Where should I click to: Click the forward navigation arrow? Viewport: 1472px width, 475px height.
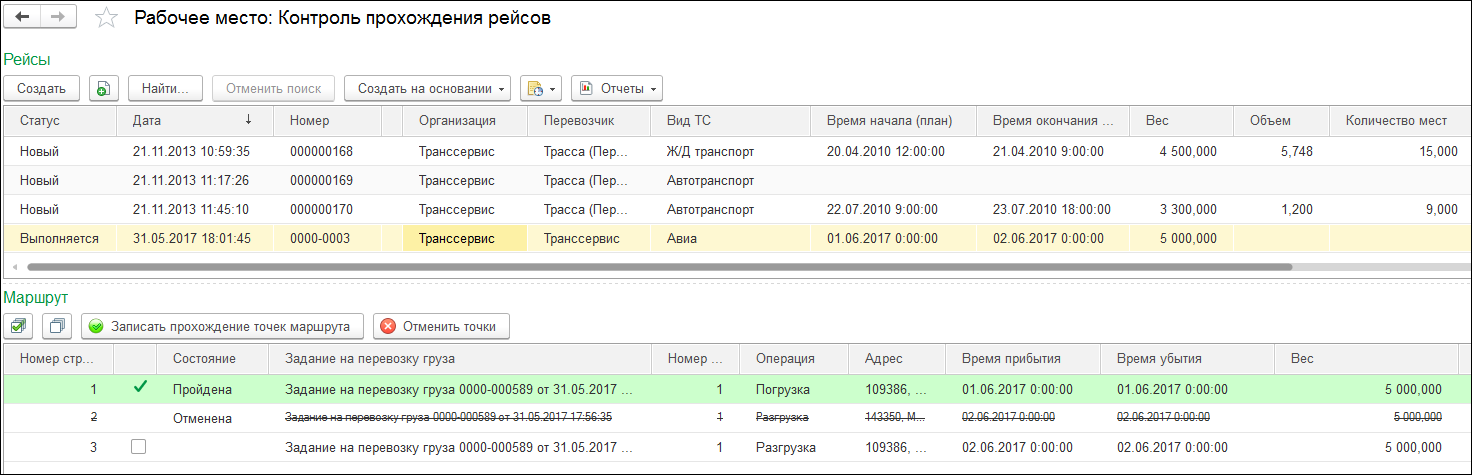click(x=57, y=18)
